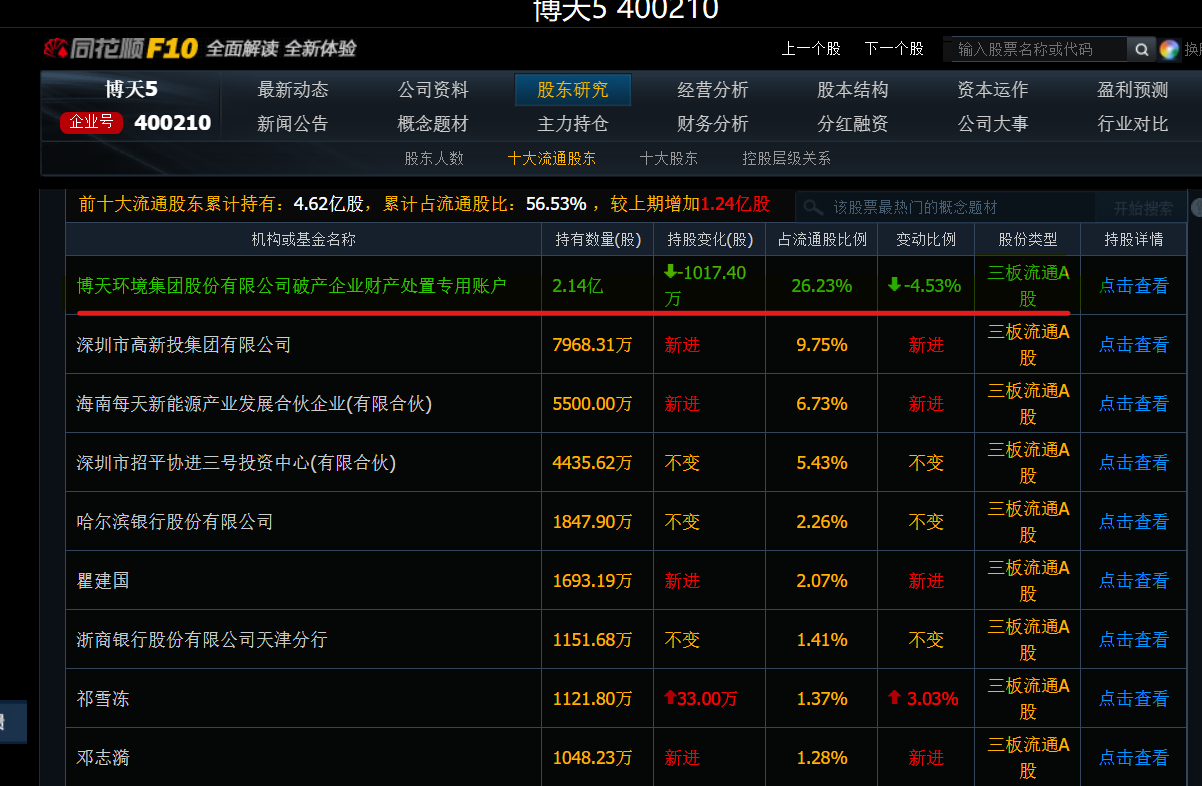Click 点击查看 for 邓志漪 row

pos(1134,758)
